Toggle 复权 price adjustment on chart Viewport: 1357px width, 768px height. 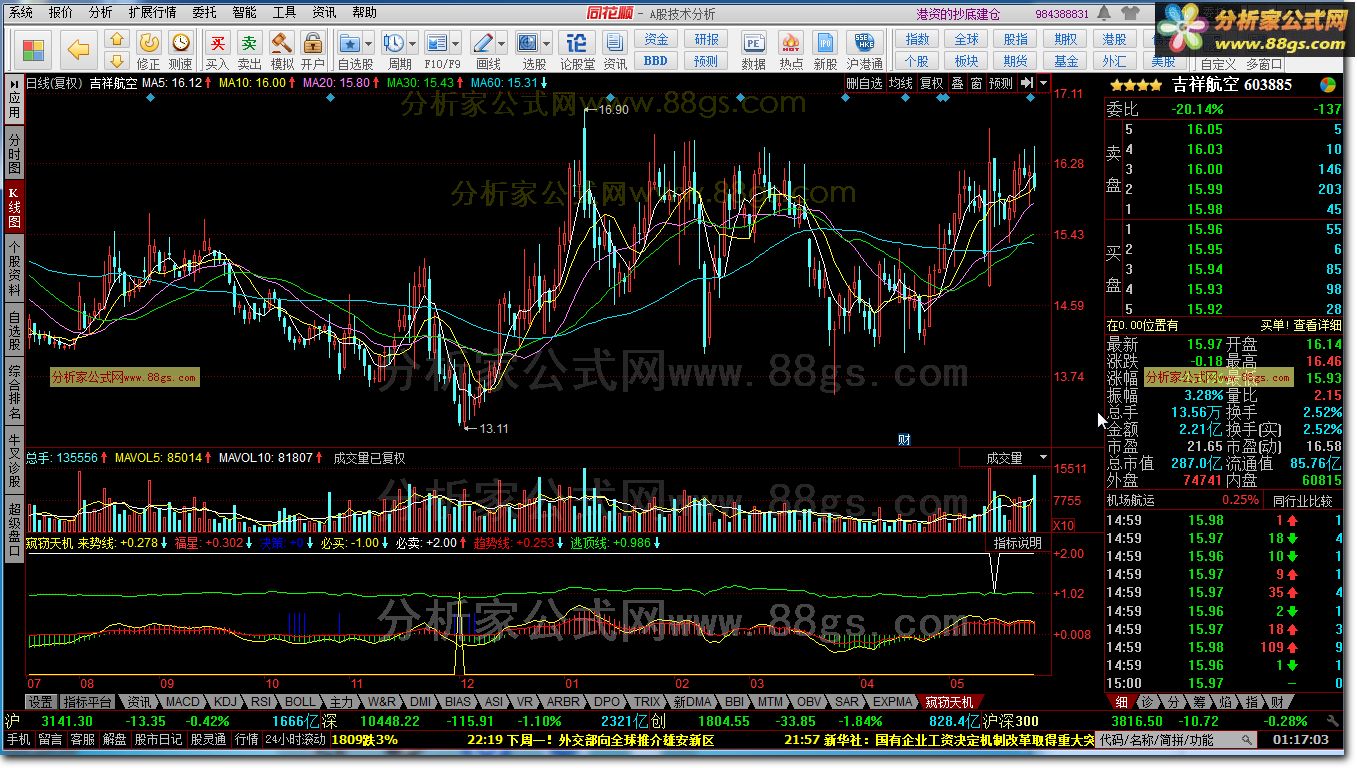(931, 84)
